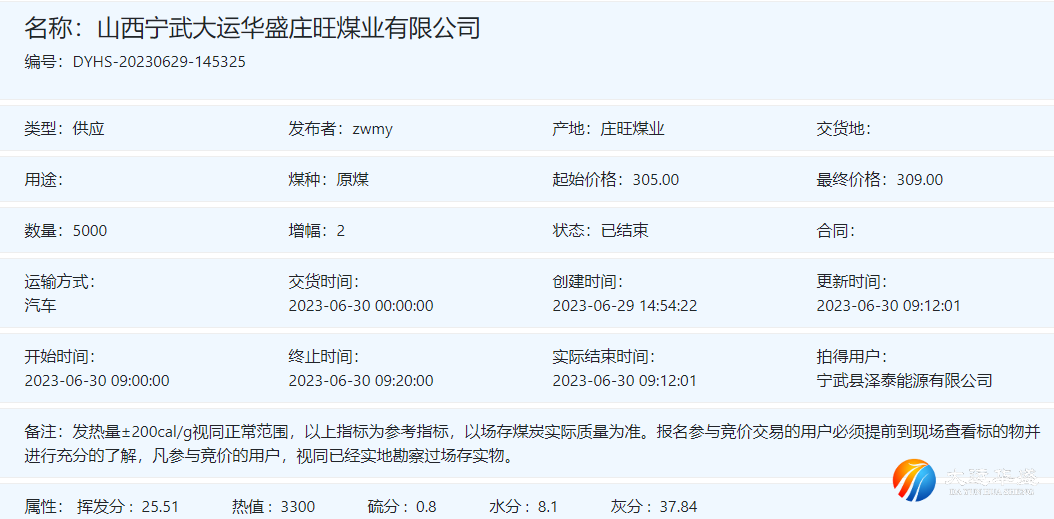This screenshot has height=519, width=1054.
Task: Click the coal type value 原煤
Action: click(353, 180)
